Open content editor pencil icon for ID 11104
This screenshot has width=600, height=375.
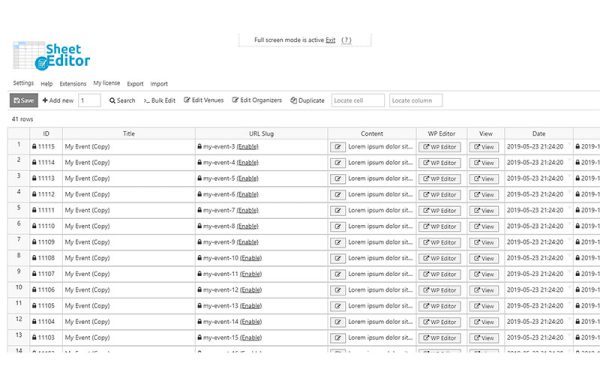click(338, 322)
